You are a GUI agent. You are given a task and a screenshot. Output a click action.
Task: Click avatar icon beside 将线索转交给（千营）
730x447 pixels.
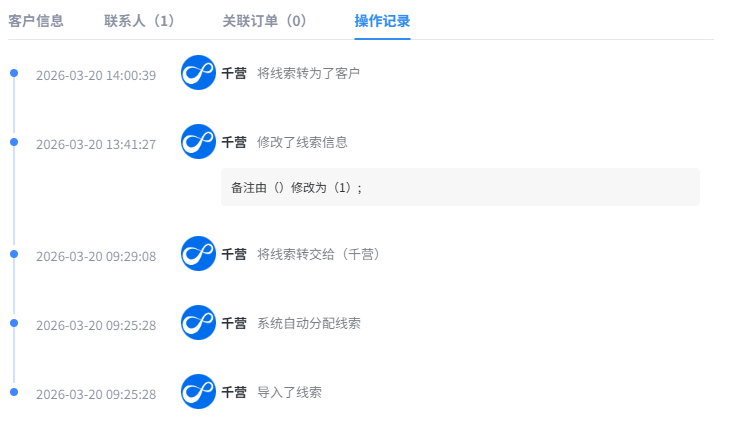click(x=198, y=253)
